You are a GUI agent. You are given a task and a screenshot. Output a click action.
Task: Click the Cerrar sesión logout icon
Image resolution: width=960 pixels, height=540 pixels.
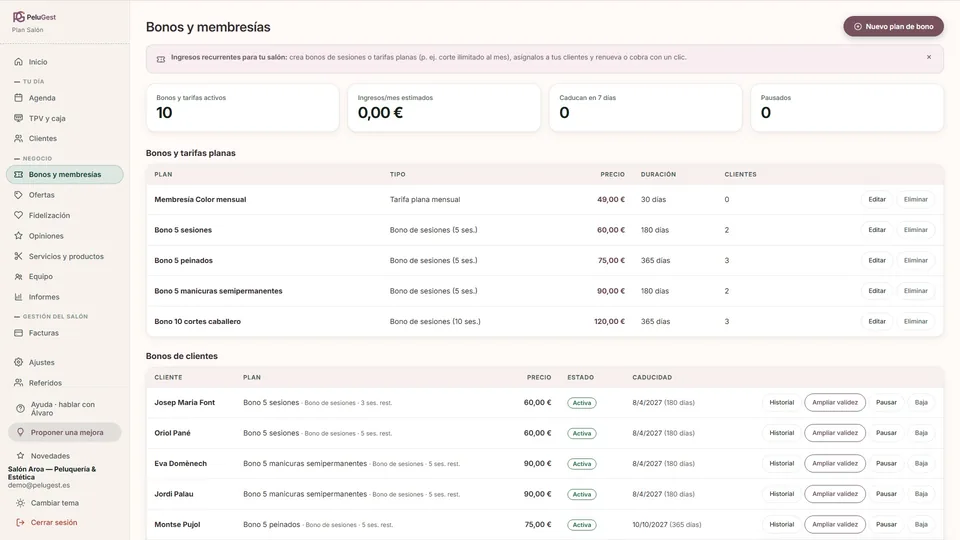pos(20,522)
